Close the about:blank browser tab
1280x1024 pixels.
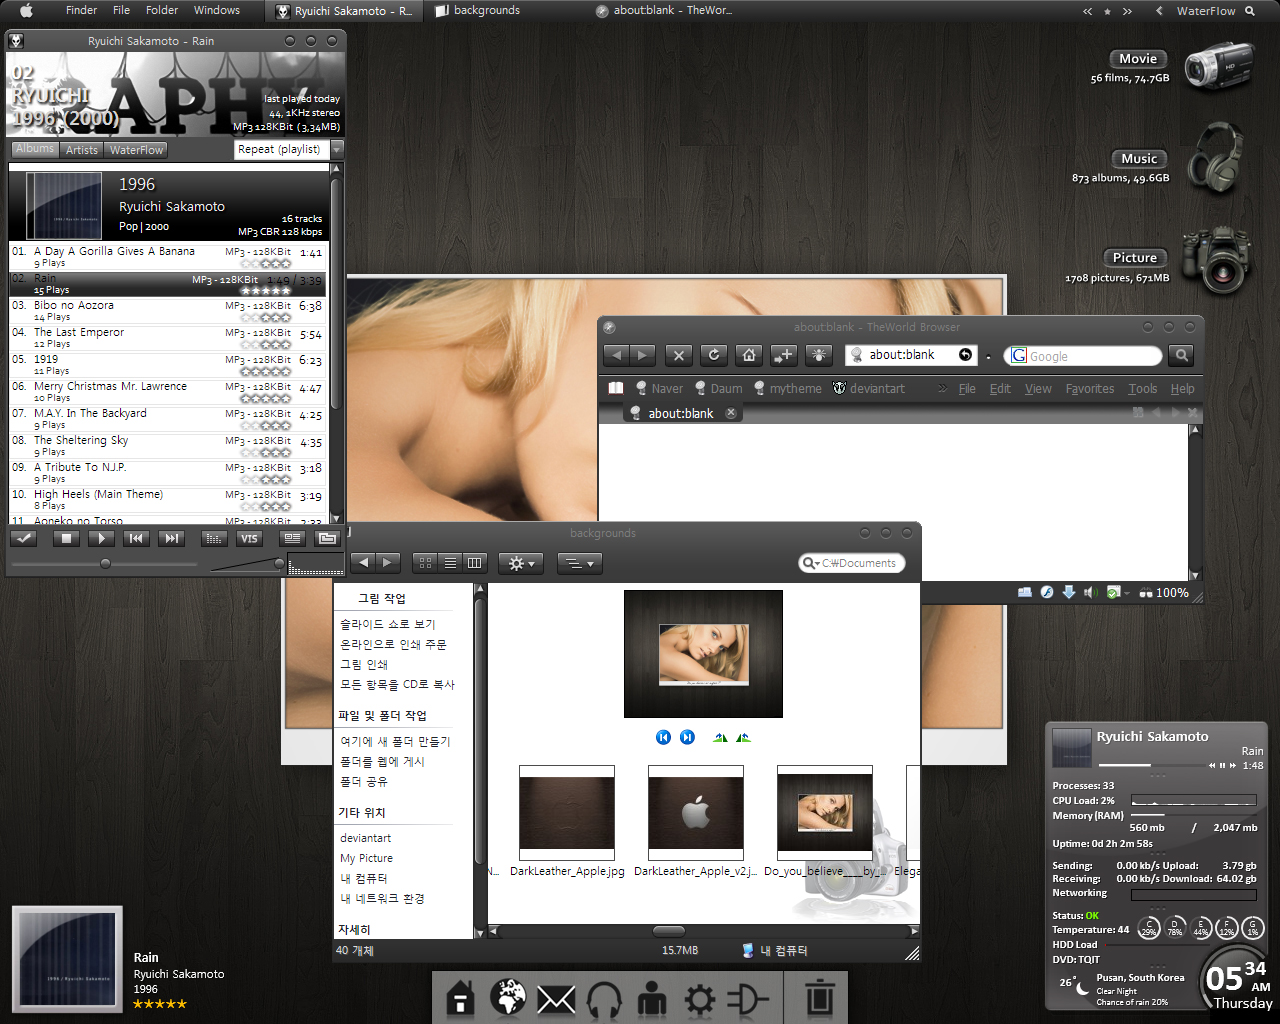731,413
